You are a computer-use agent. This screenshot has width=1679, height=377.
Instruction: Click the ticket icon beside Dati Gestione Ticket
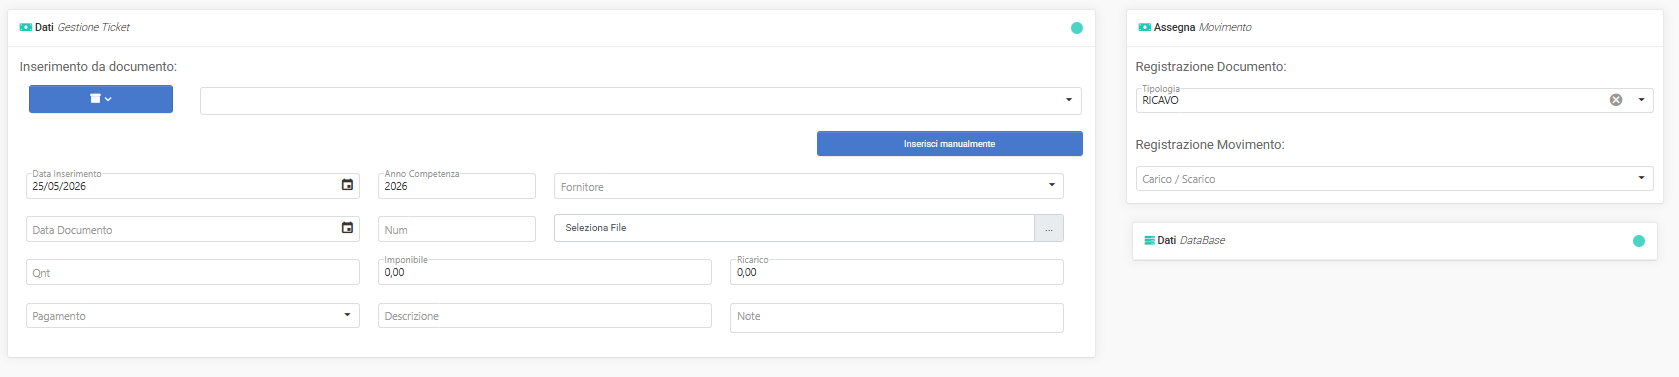[x=26, y=27]
